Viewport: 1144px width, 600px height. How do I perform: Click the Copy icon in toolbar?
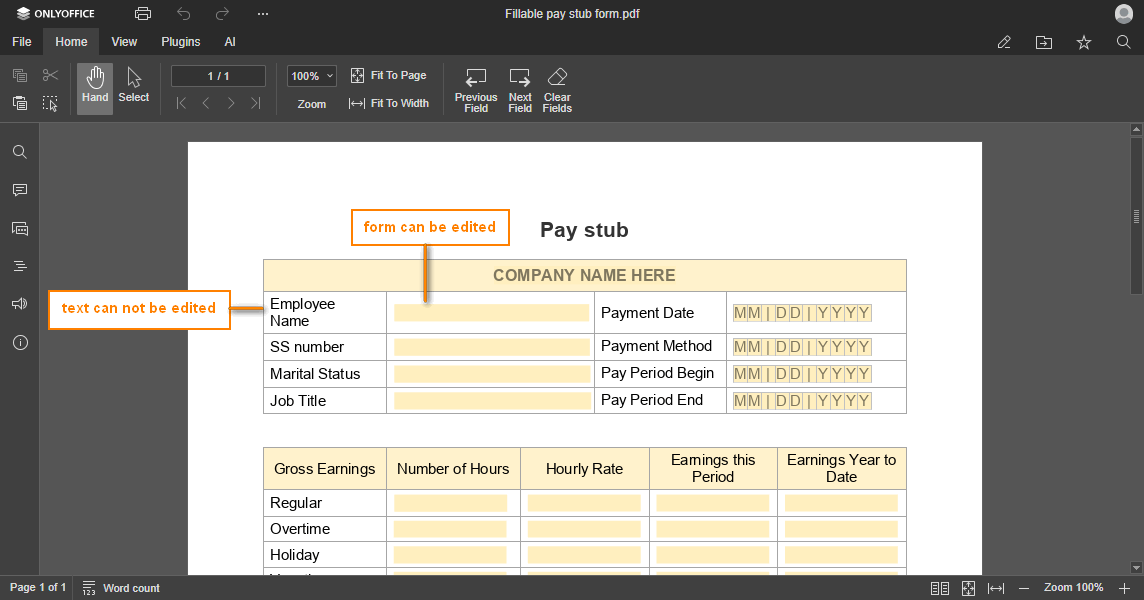pos(20,75)
